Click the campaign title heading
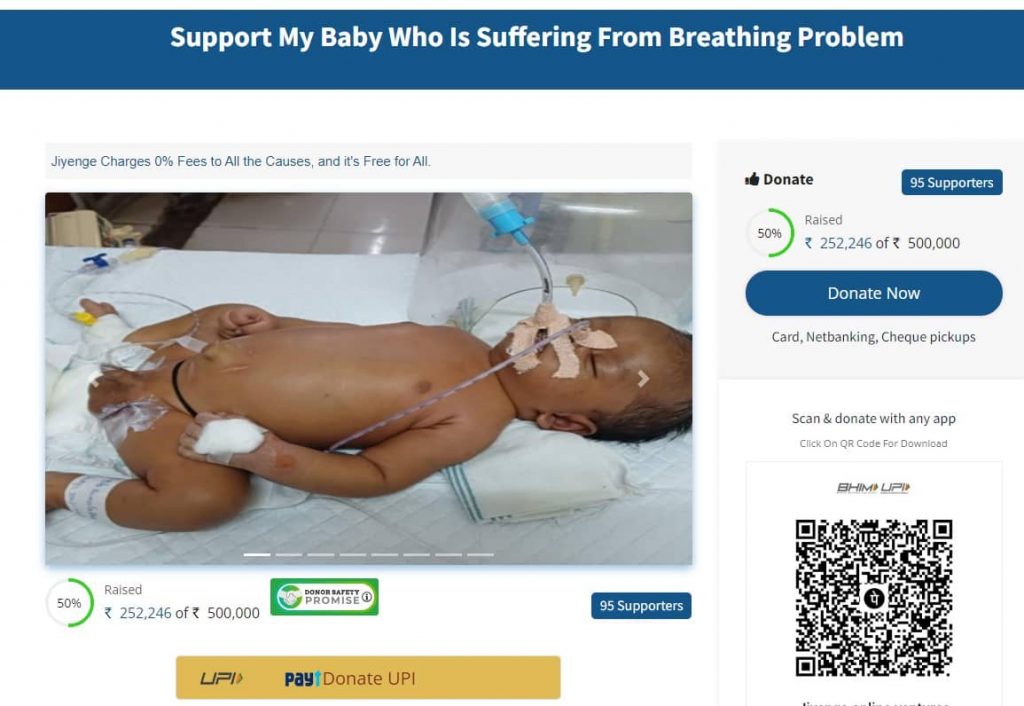1024x706 pixels. click(x=537, y=37)
